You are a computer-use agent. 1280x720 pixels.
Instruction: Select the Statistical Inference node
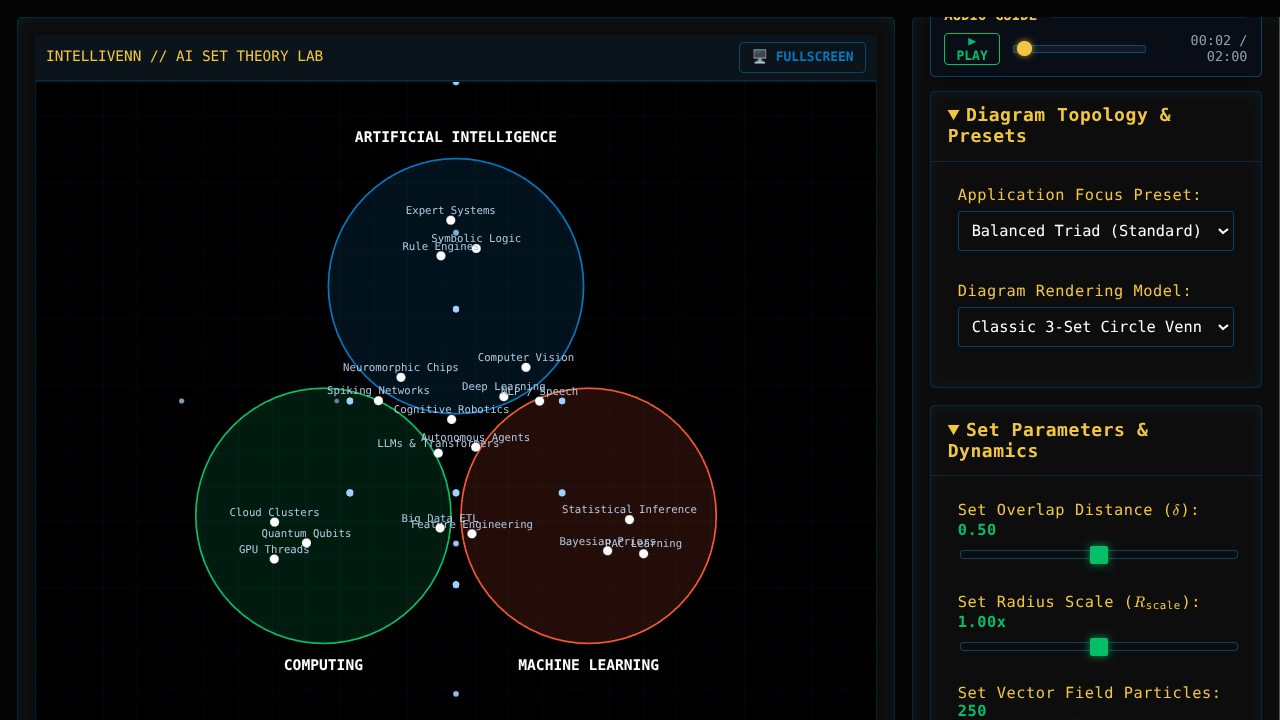coord(629,520)
